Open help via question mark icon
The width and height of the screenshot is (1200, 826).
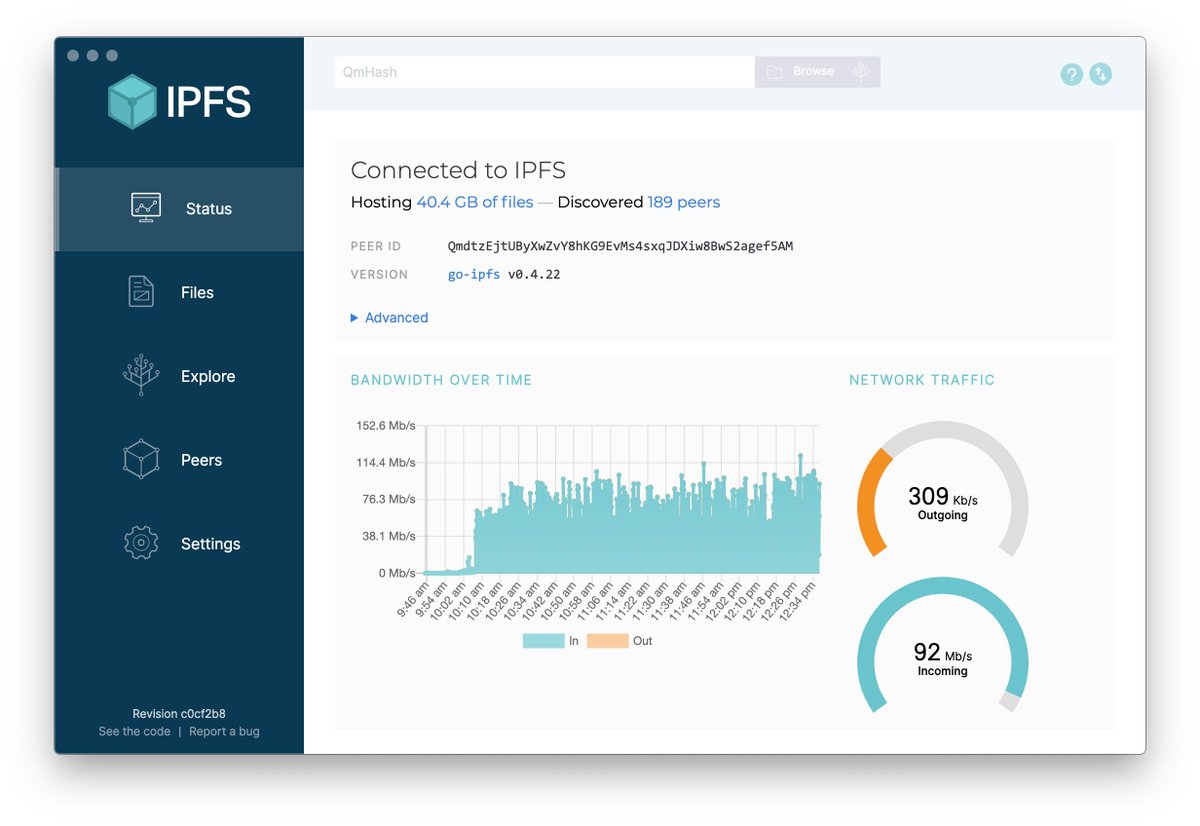pyautogui.click(x=1071, y=74)
